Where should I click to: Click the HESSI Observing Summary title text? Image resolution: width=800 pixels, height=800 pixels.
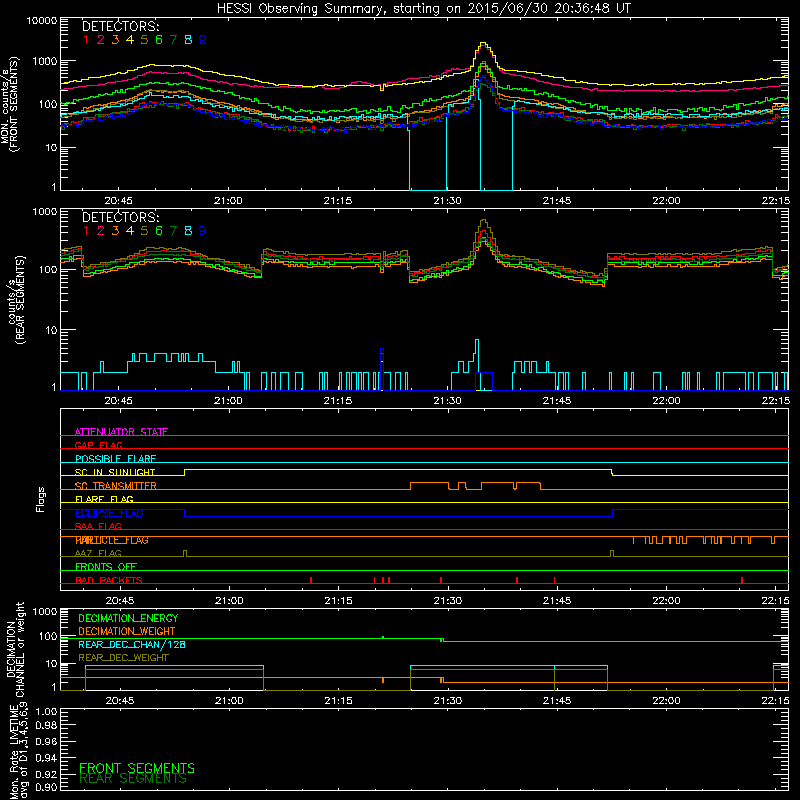[x=423, y=9]
